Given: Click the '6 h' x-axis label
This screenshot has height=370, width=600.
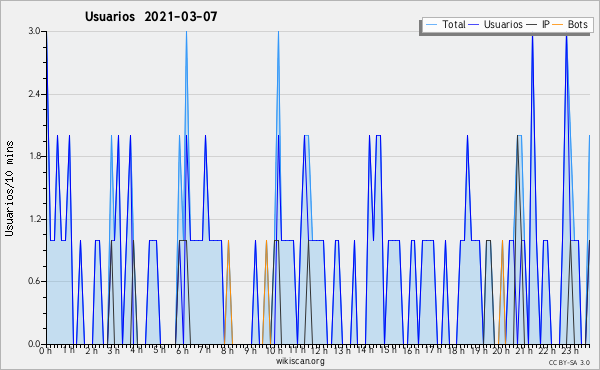Looking at the screenshot, I should (x=182, y=350).
